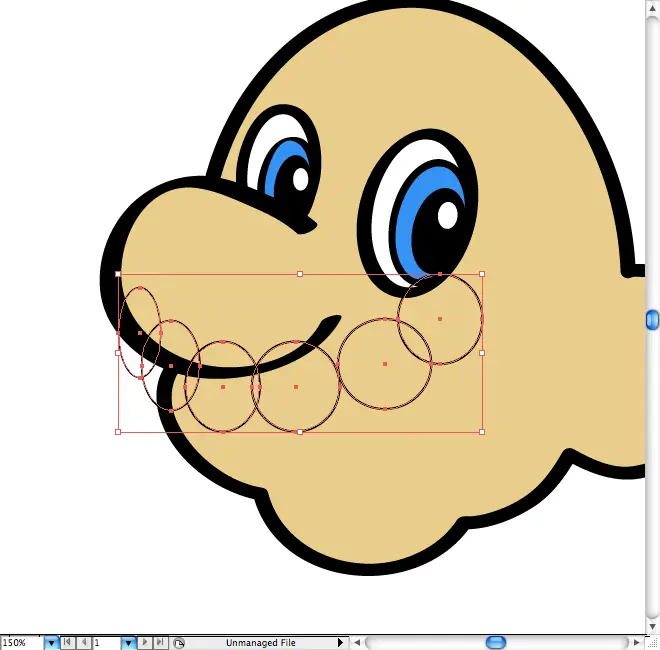Screen dimensions: 660x650
Task: Click the bottom-right bounding box handle
Action: click(x=482, y=432)
